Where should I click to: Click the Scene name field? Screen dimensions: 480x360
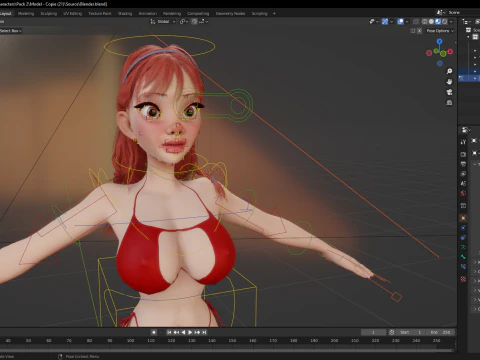coord(464,12)
